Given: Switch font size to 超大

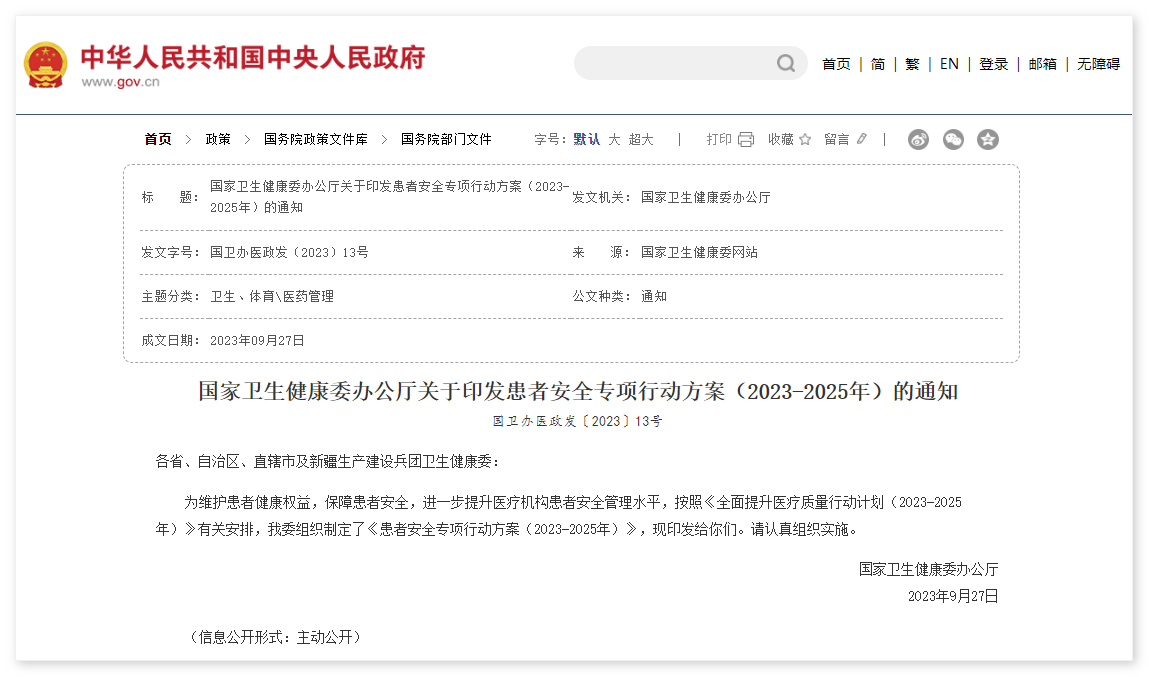Looking at the screenshot, I should [642, 139].
